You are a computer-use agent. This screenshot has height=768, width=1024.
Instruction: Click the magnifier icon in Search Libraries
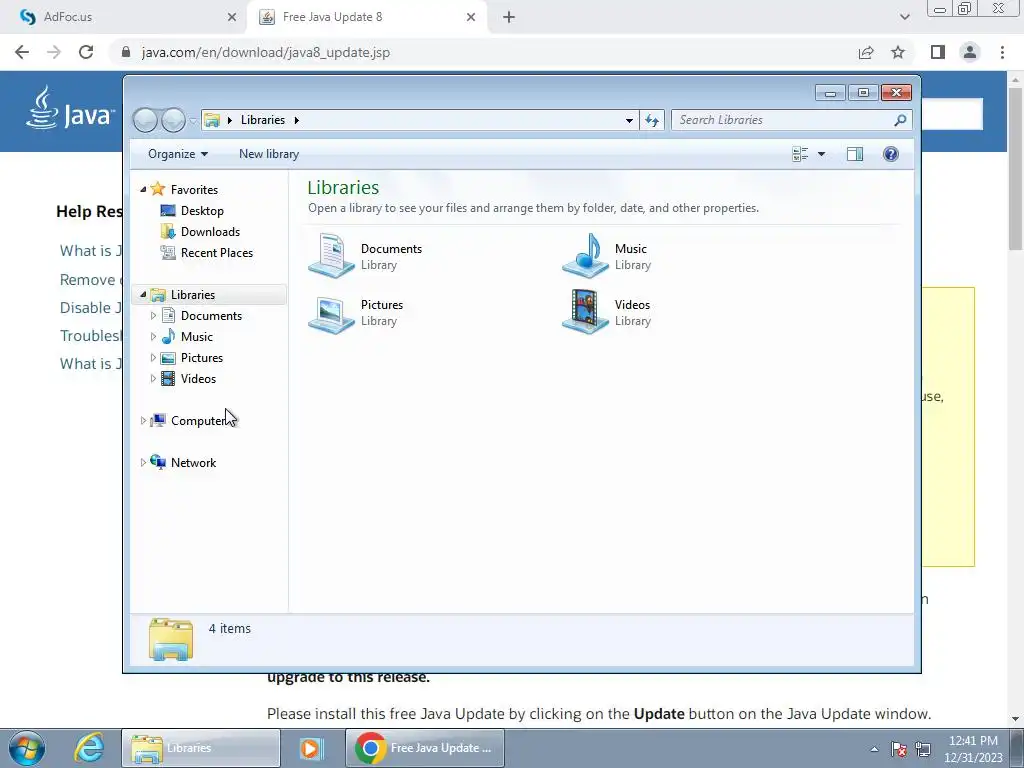(900, 120)
